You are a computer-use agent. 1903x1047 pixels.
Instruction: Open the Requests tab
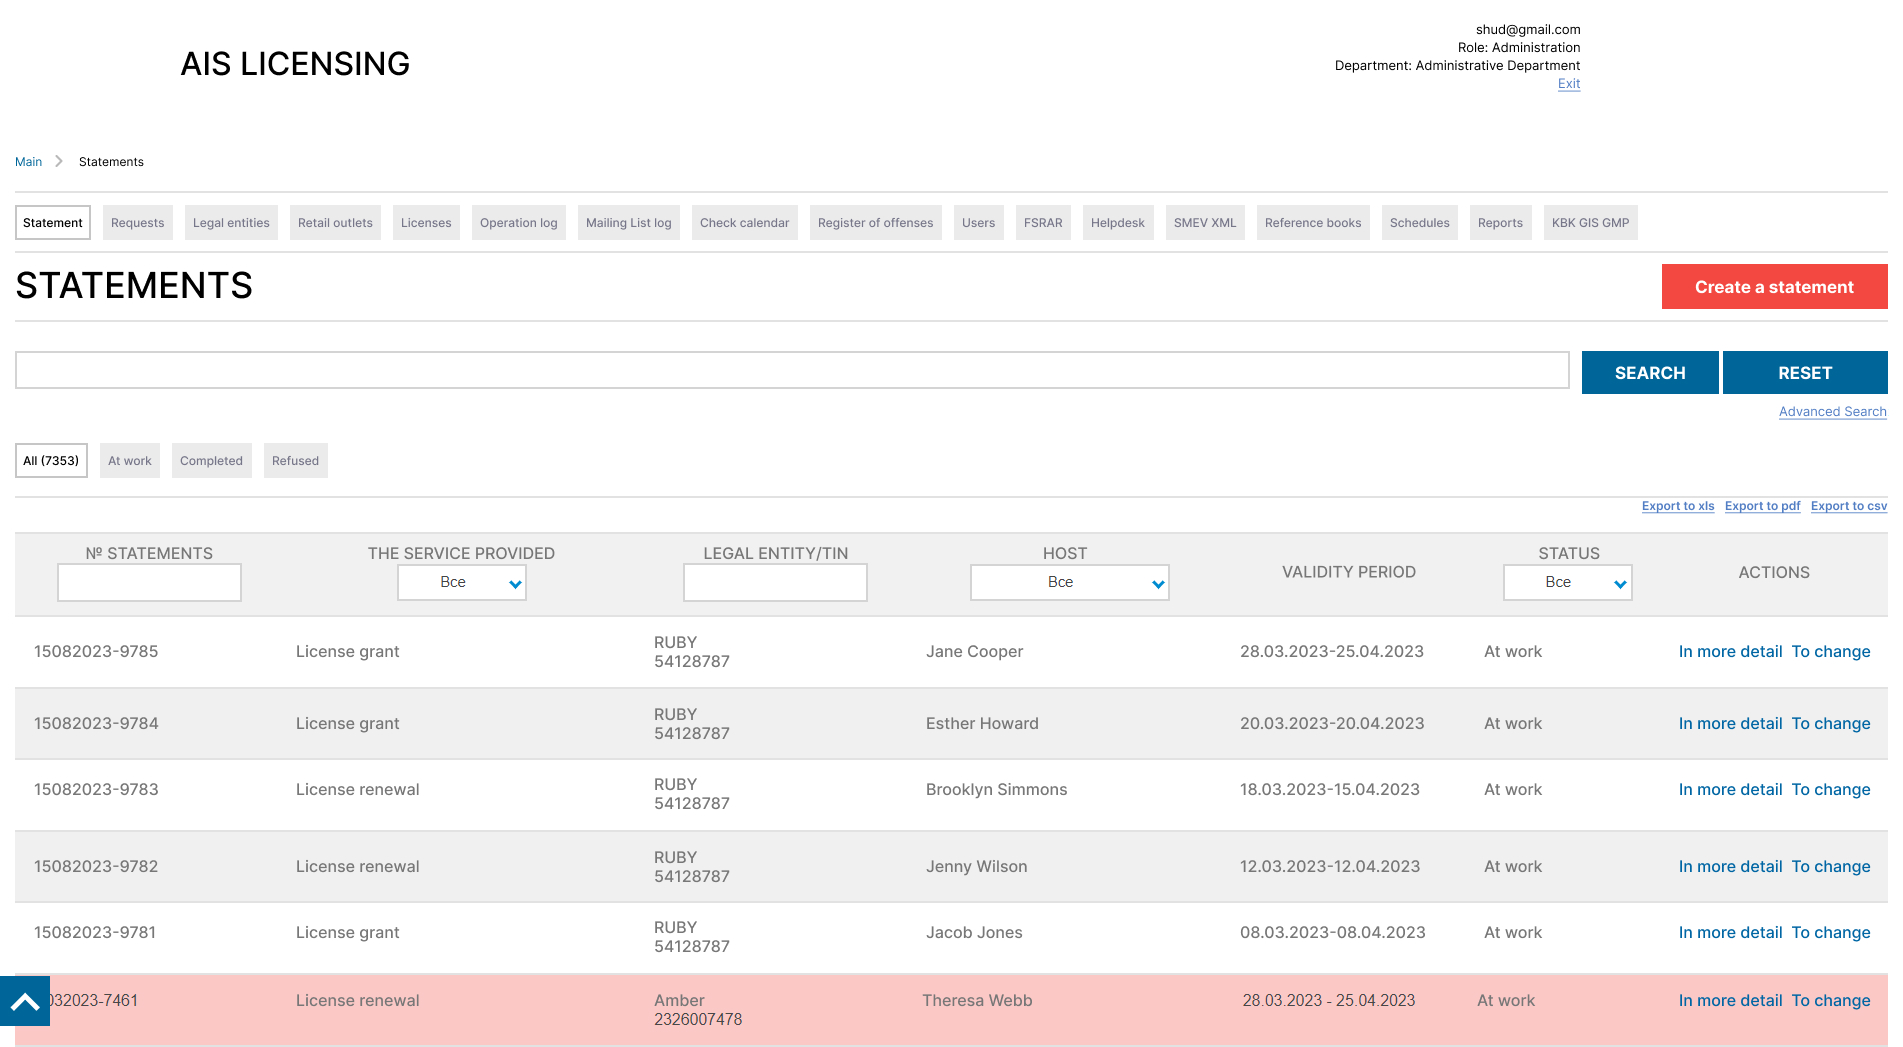(x=138, y=222)
